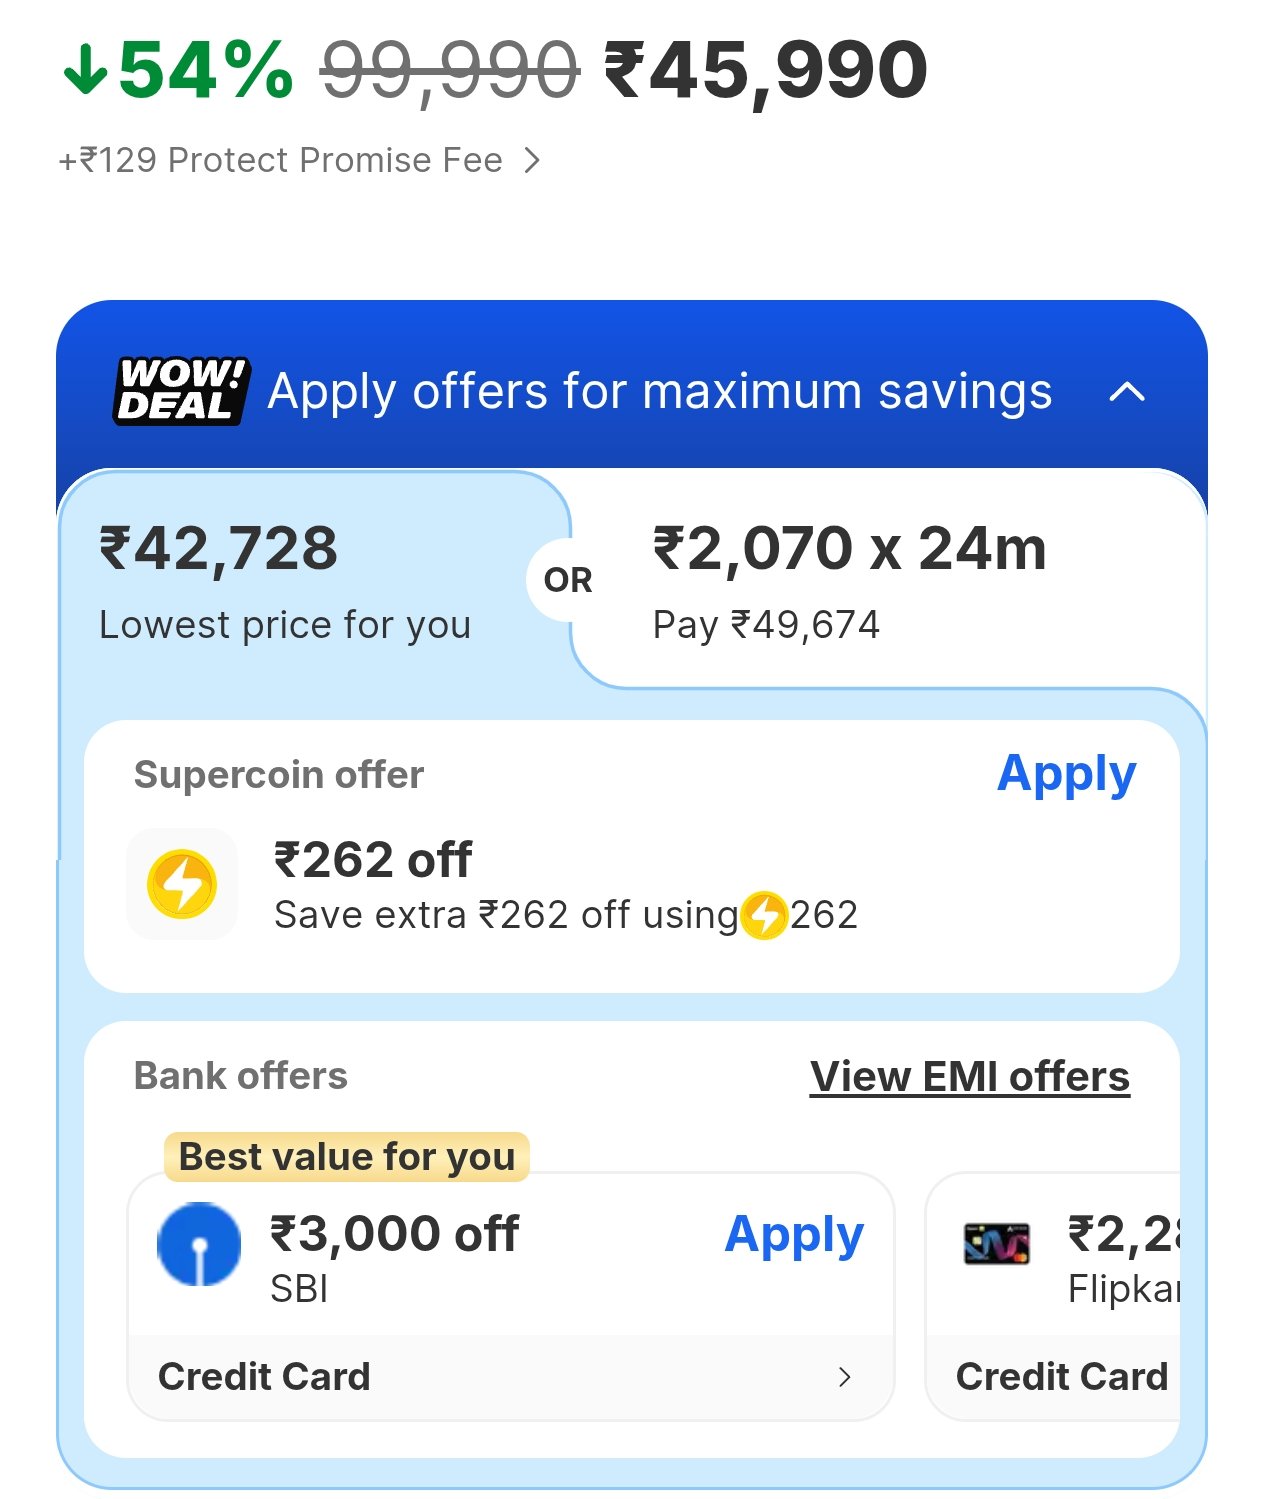The width and height of the screenshot is (1263, 1499).
Task: Open View EMI offers link
Action: click(969, 1077)
